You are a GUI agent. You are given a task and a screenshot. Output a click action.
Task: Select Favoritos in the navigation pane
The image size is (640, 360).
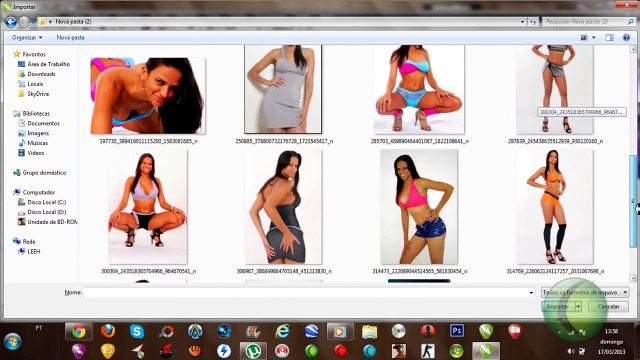pos(34,54)
